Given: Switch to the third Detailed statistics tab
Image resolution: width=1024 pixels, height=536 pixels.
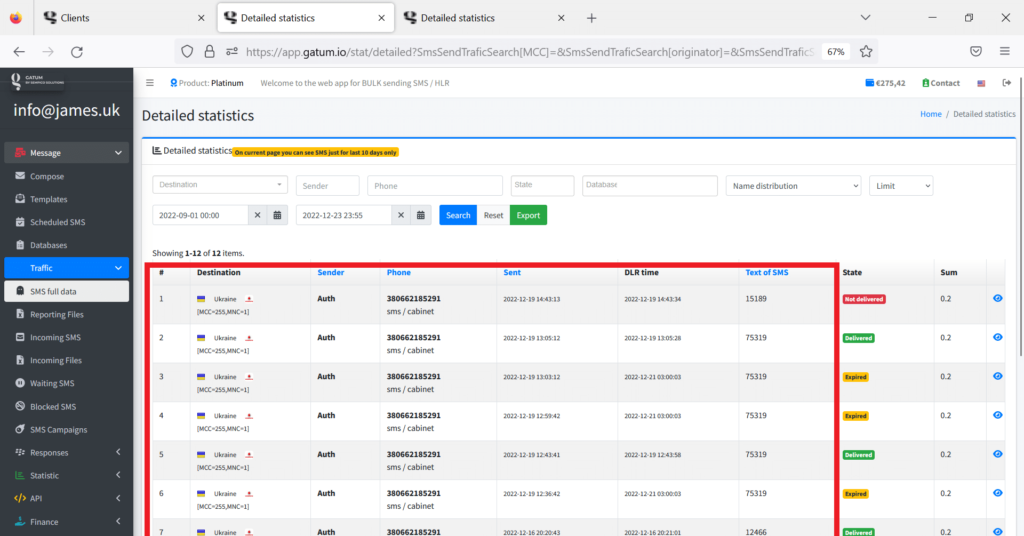Looking at the screenshot, I should 484,18.
